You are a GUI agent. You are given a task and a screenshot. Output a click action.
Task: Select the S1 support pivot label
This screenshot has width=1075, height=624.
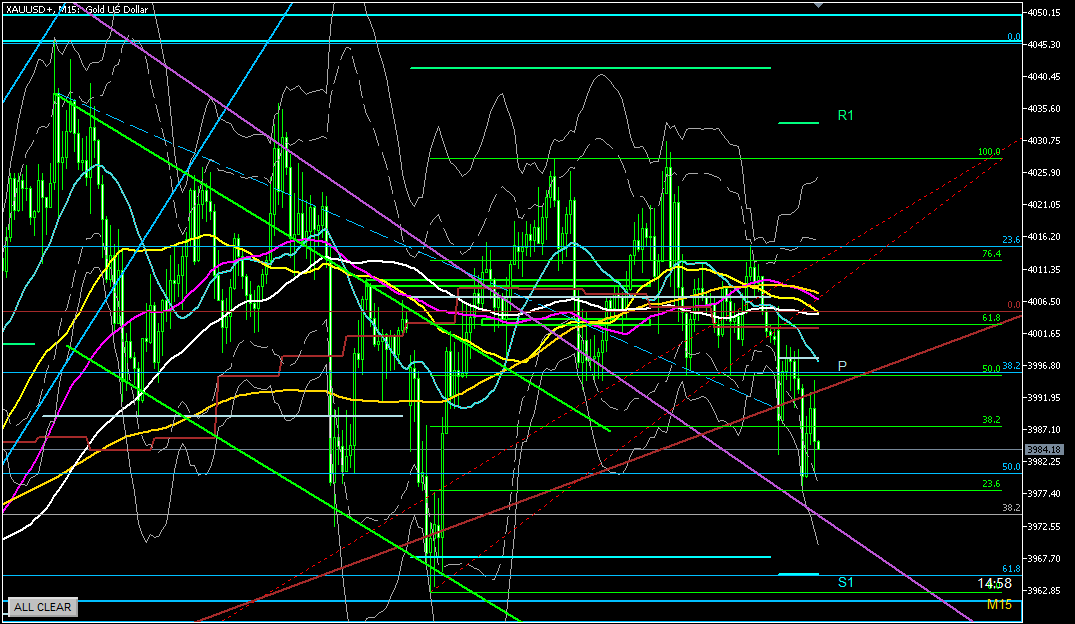tap(845, 582)
